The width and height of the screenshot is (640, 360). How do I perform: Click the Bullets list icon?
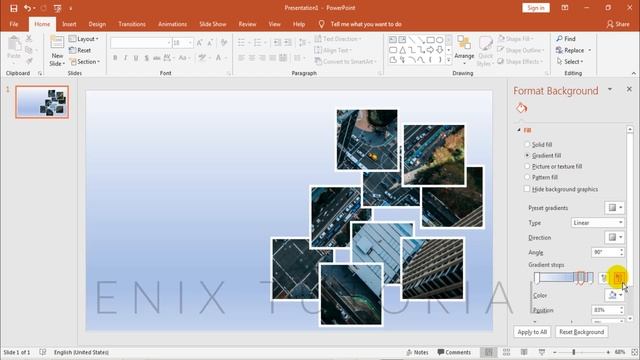[x=241, y=43]
